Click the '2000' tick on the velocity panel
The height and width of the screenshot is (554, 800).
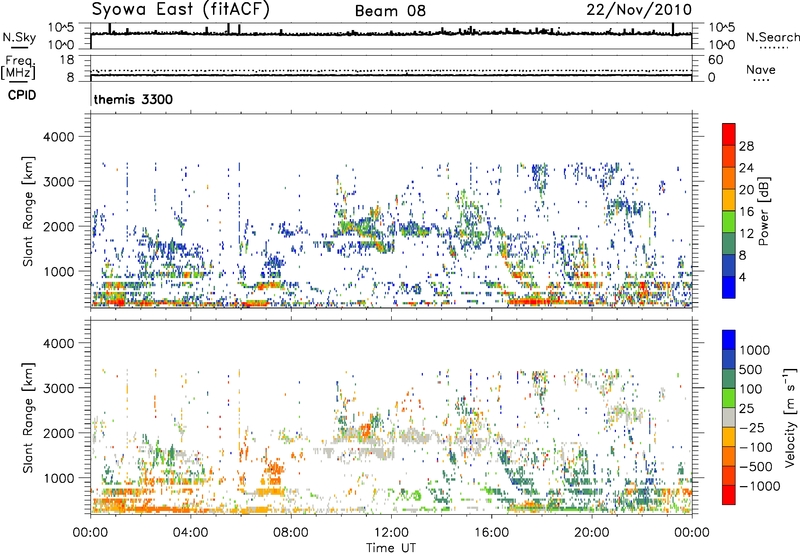pyautogui.click(x=58, y=433)
